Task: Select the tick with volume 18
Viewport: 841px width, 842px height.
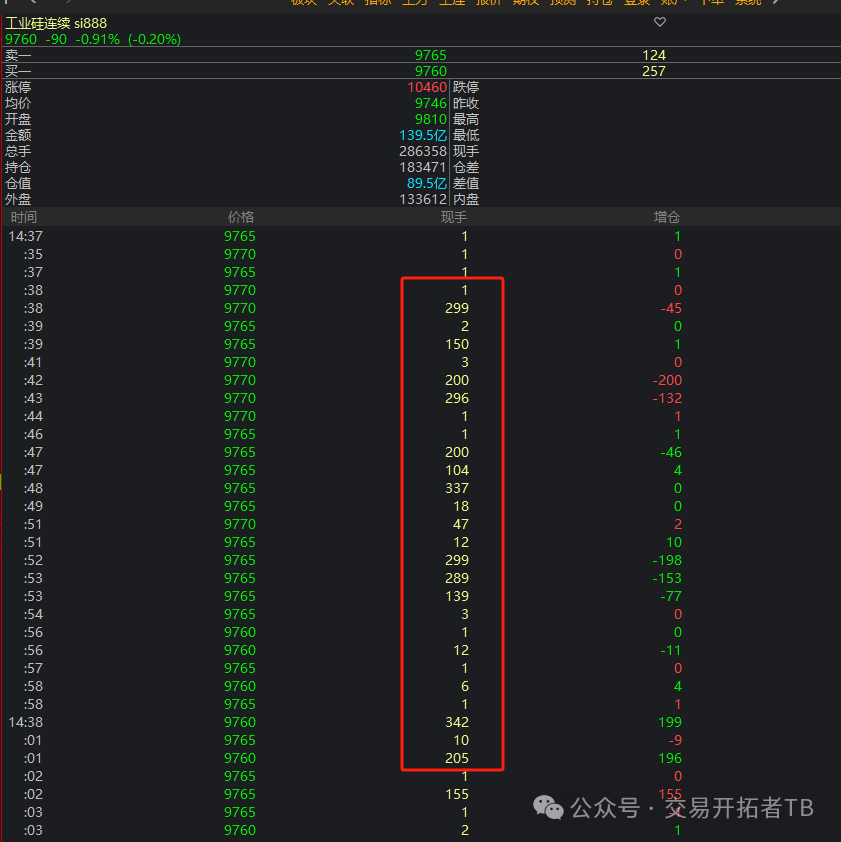Action: (x=461, y=506)
